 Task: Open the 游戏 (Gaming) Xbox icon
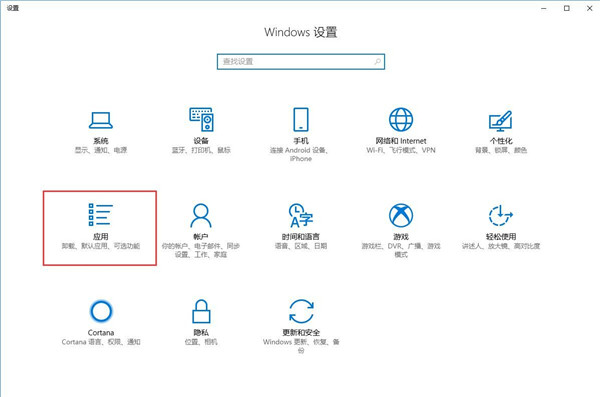pos(401,215)
